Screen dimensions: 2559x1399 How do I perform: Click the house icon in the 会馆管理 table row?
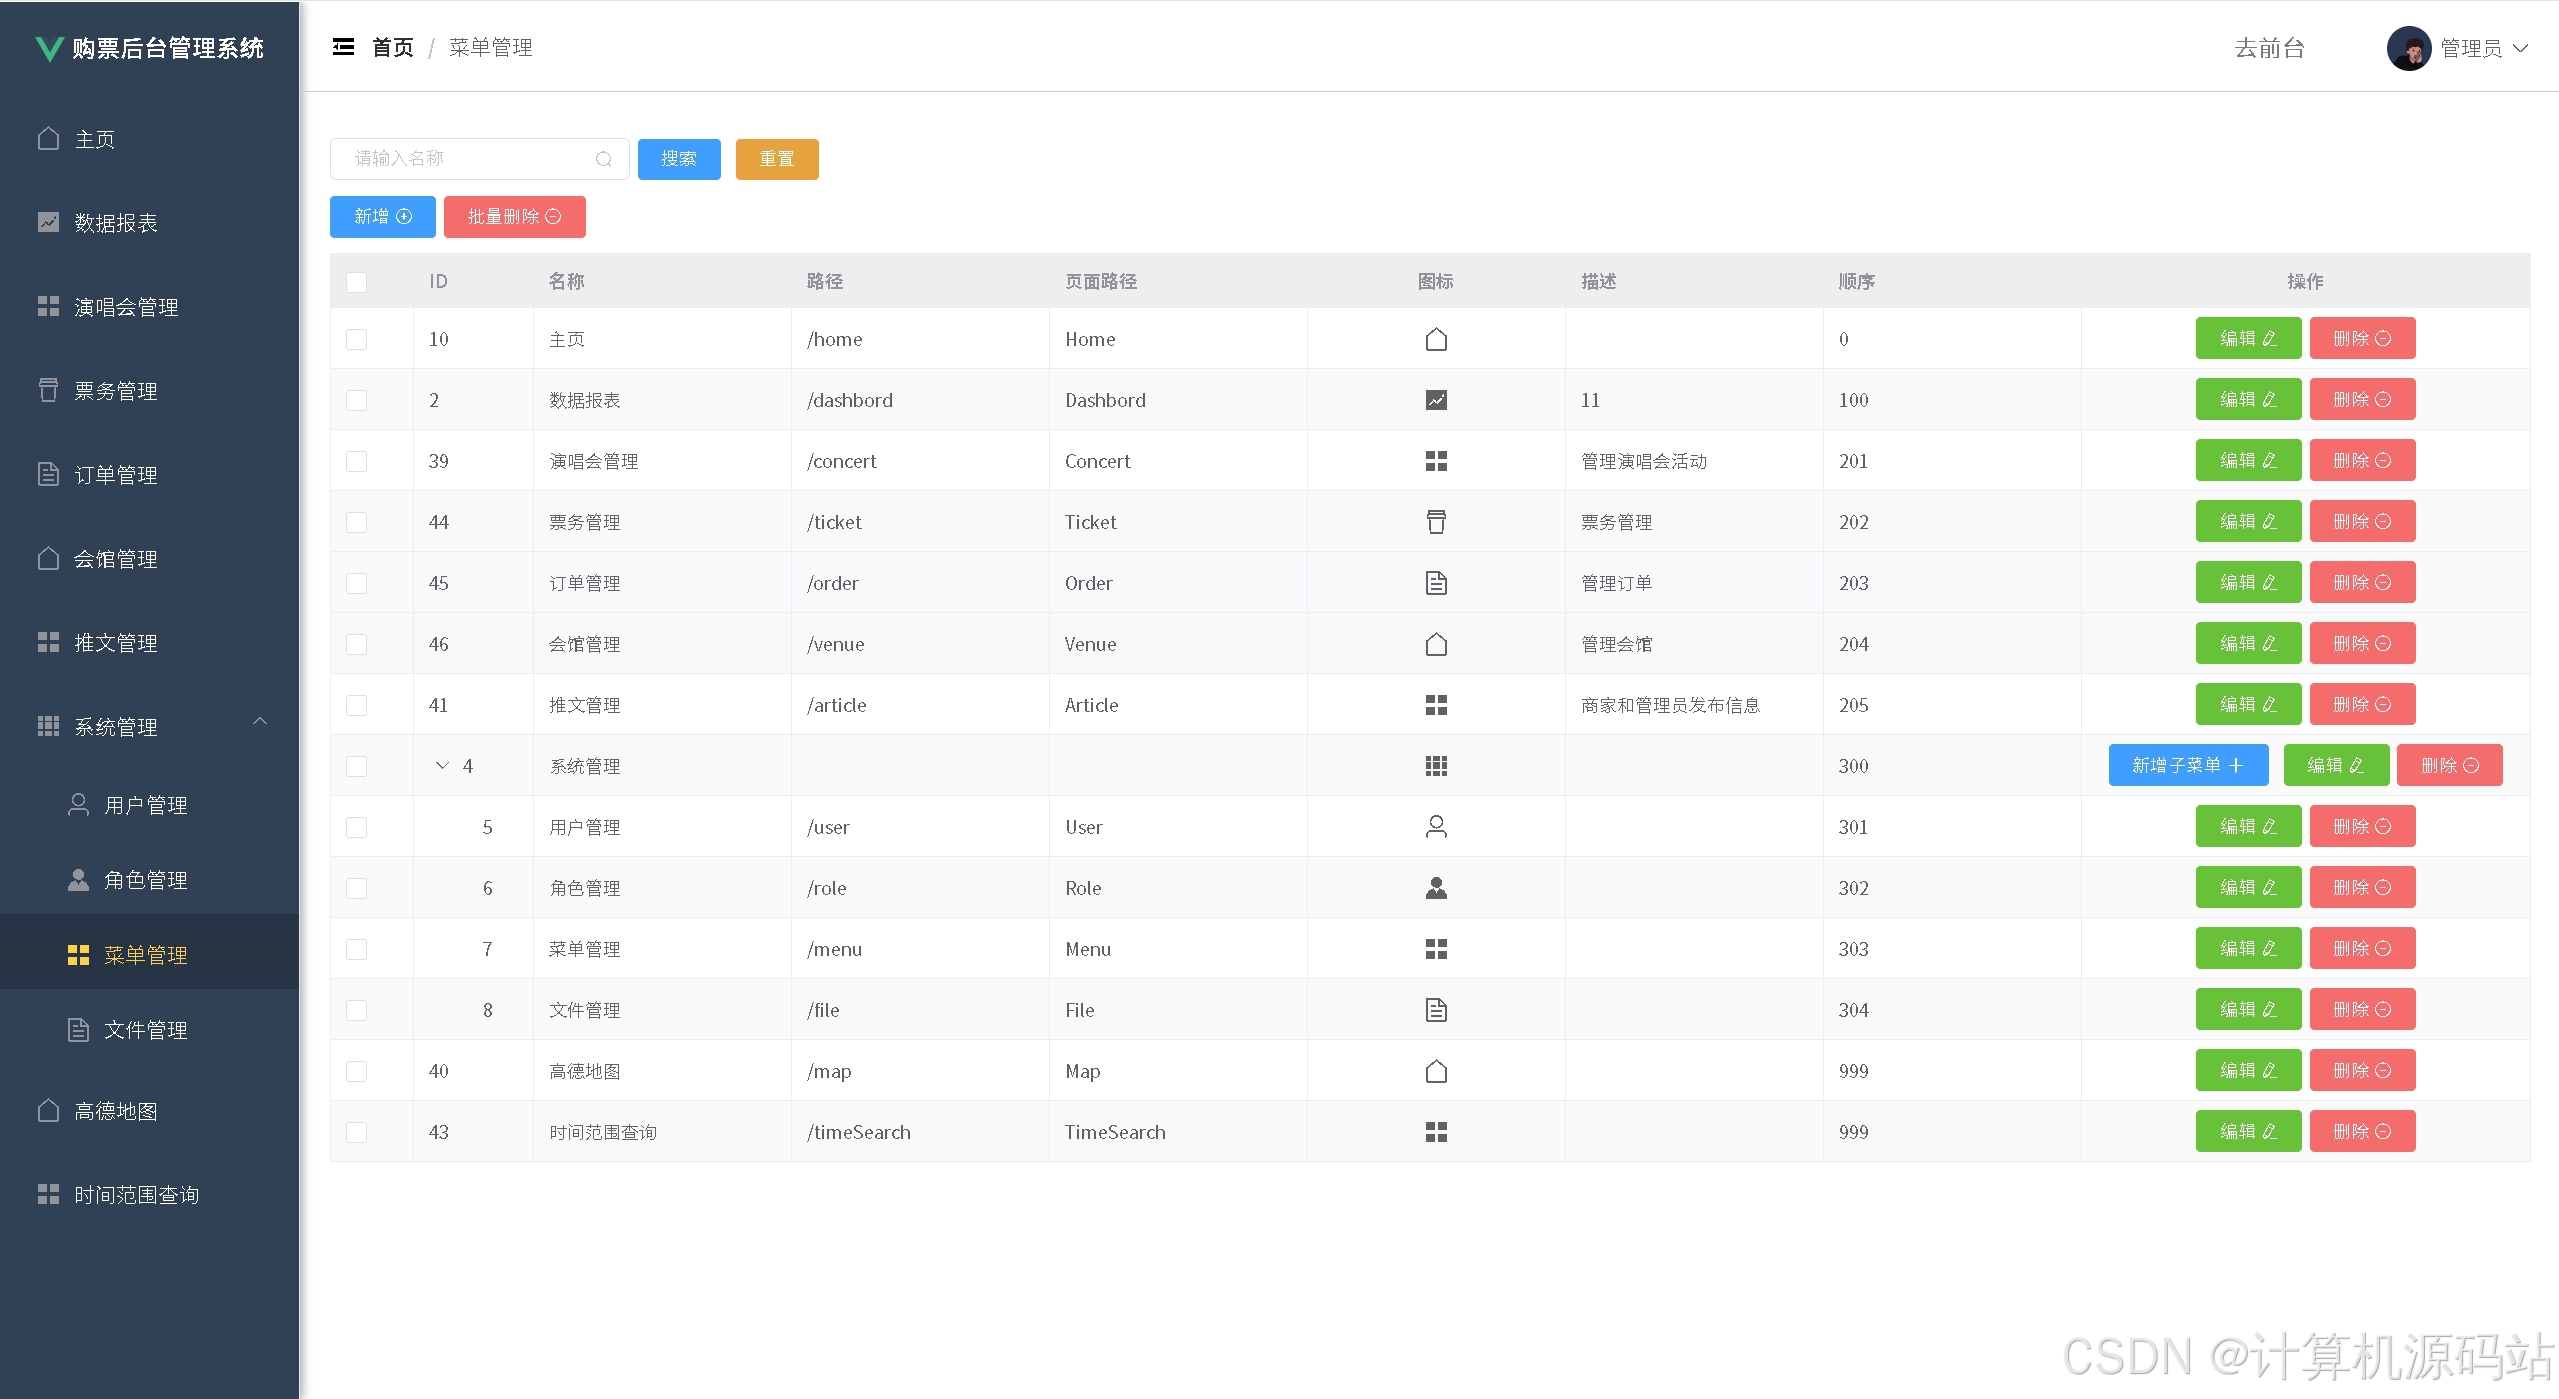[1436, 644]
